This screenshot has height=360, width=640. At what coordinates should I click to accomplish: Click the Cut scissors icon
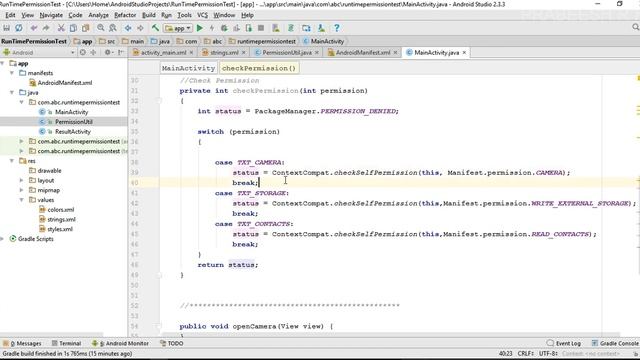click(x=61, y=28)
